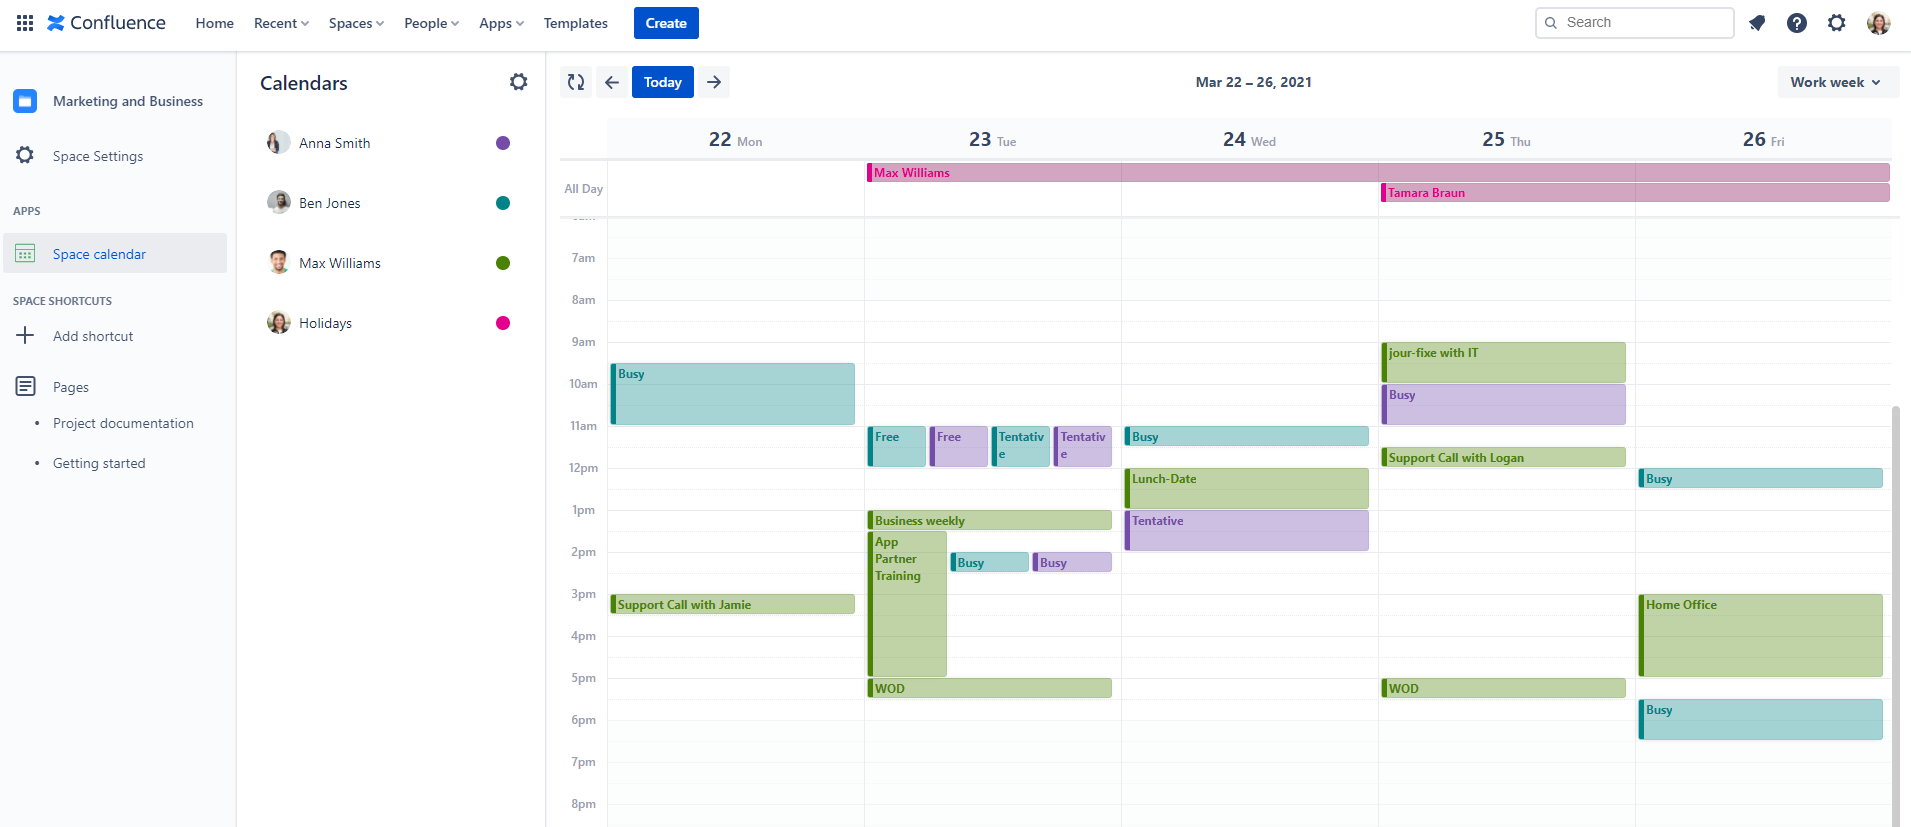Toggle Ben Jones teal calendar dot

pyautogui.click(x=503, y=203)
